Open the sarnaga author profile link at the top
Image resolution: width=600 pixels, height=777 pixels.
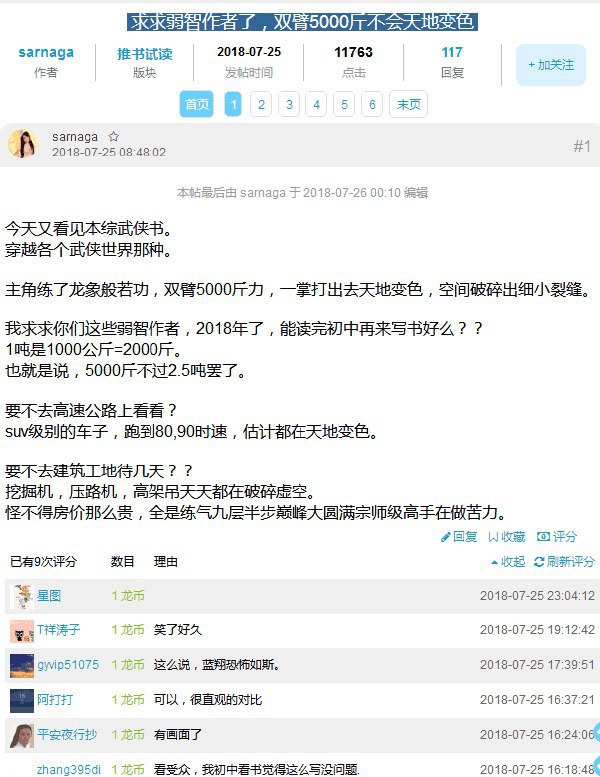[x=46, y=53]
